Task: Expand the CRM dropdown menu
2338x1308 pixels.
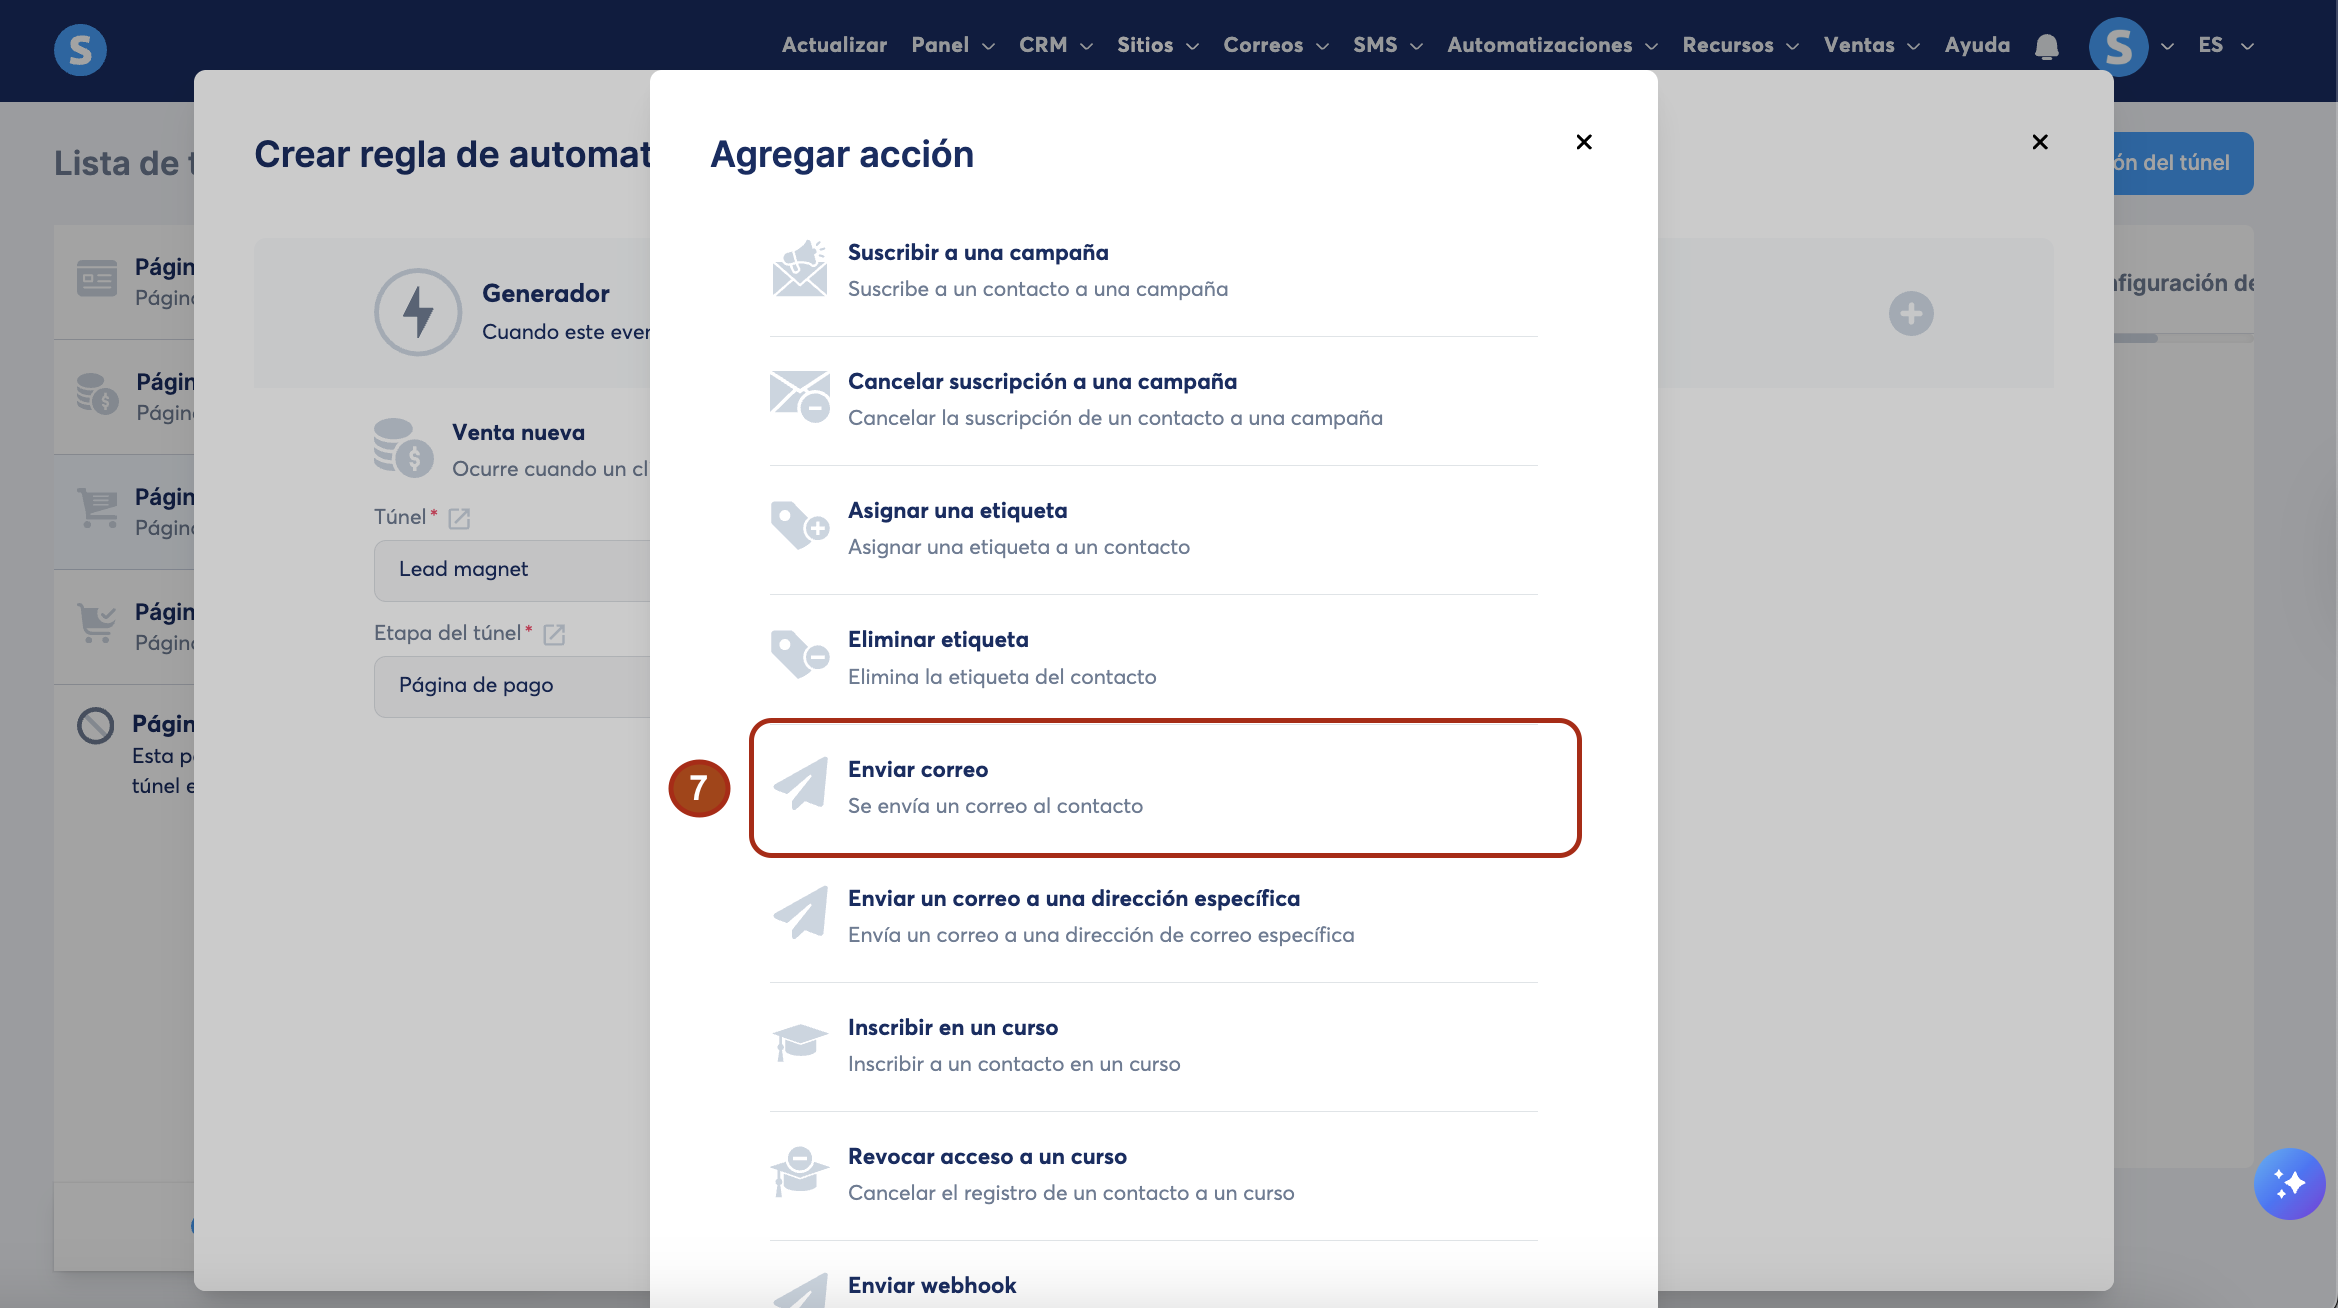Action: (x=1055, y=46)
